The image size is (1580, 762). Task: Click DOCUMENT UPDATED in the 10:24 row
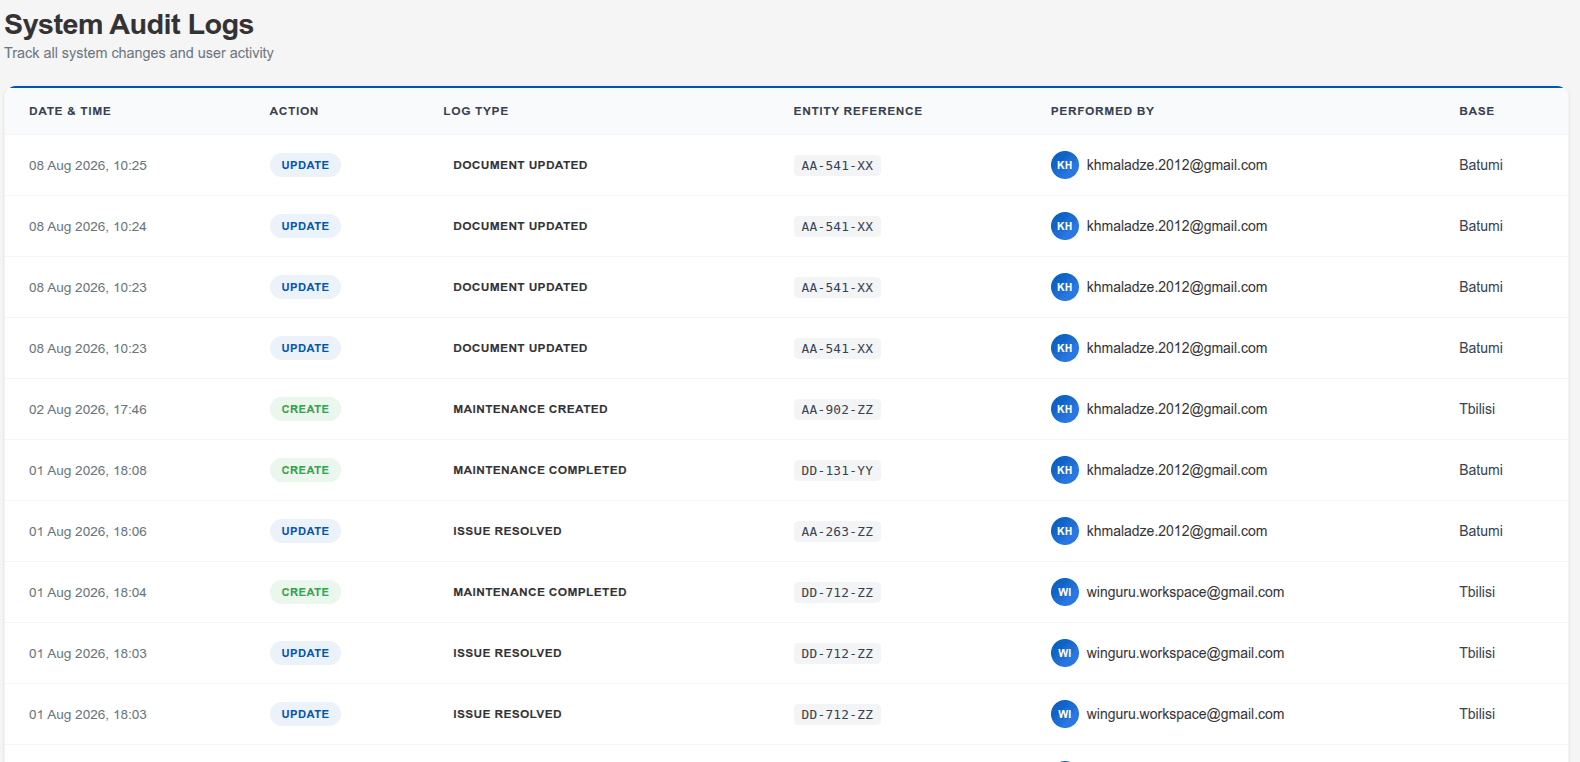click(520, 226)
